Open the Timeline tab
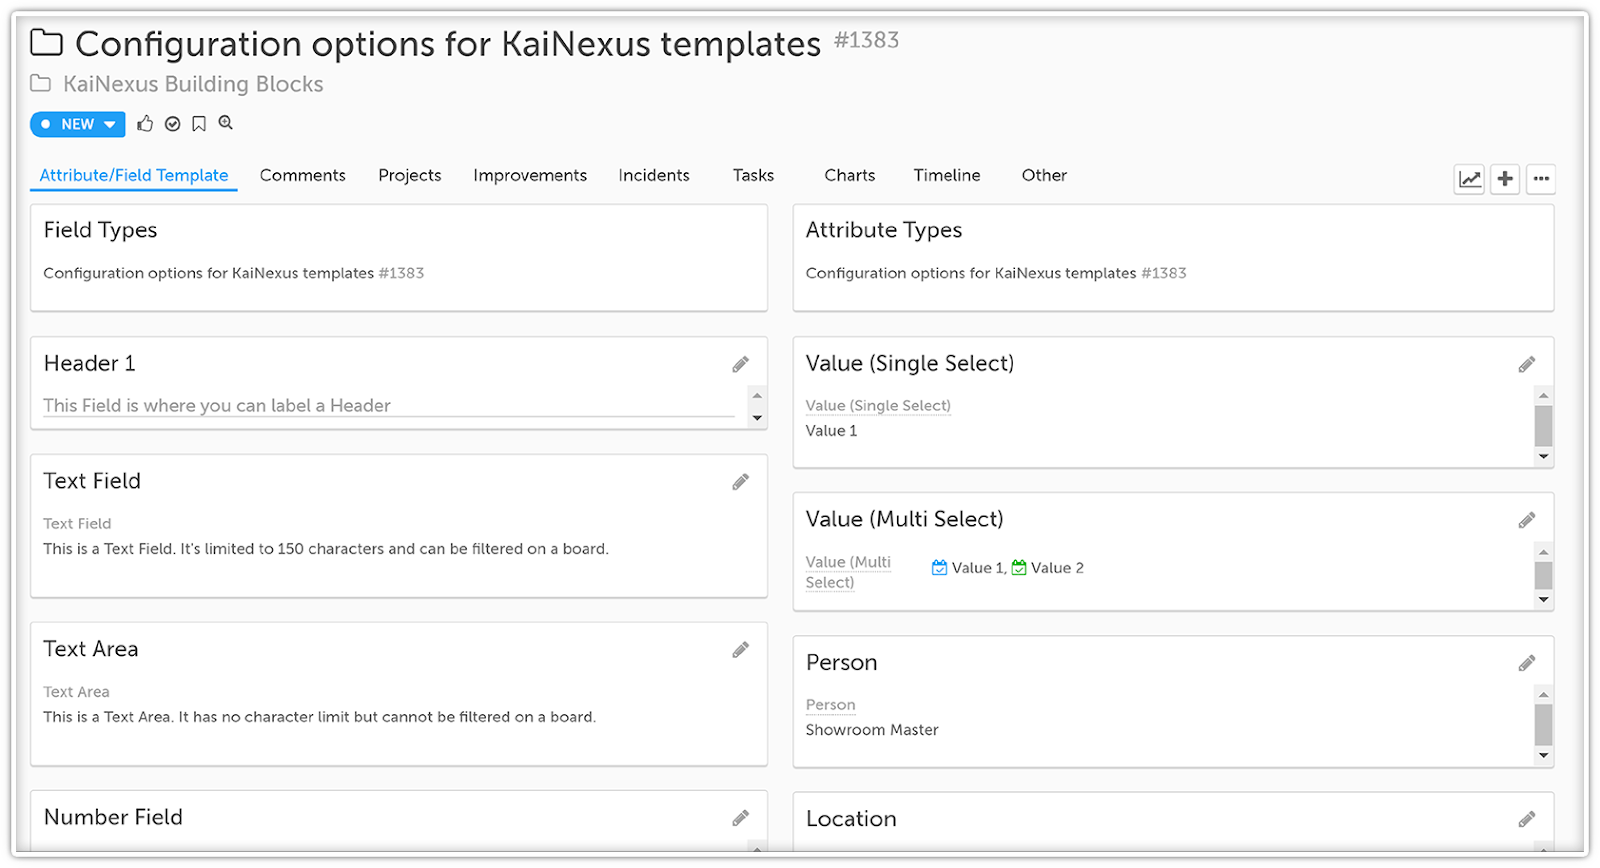Image resolution: width=1600 pixels, height=868 pixels. [x=947, y=175]
